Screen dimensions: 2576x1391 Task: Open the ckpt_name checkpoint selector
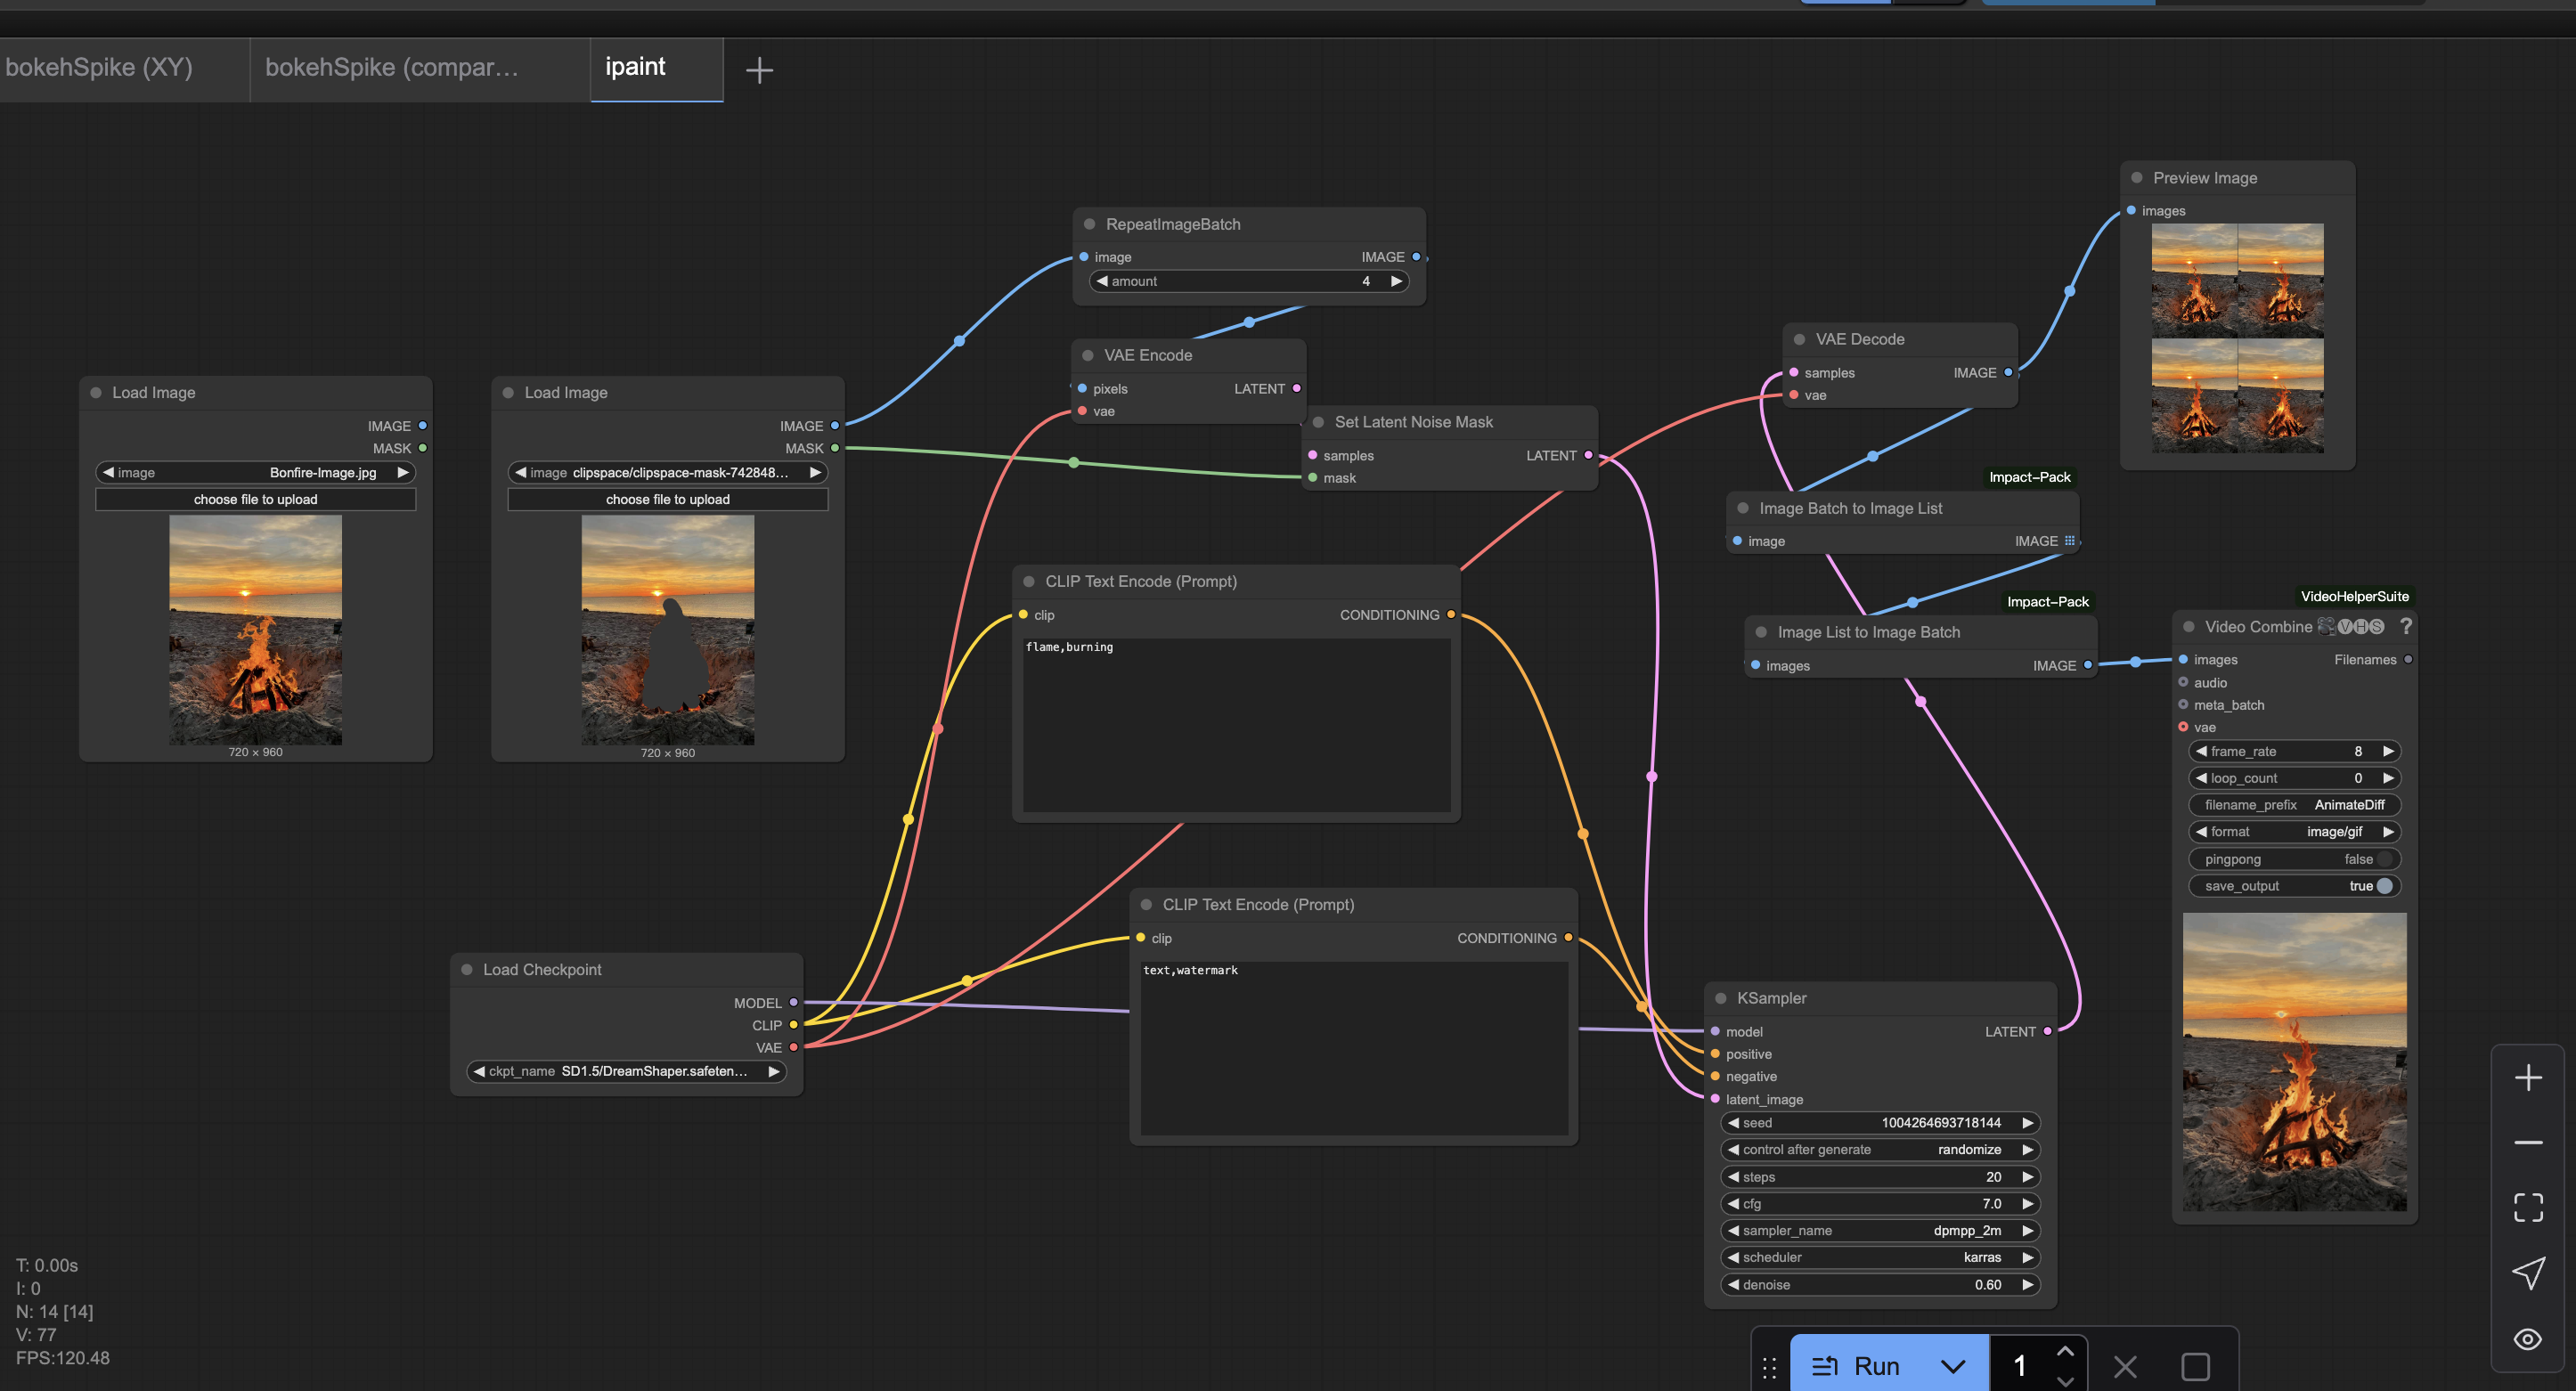627,1071
